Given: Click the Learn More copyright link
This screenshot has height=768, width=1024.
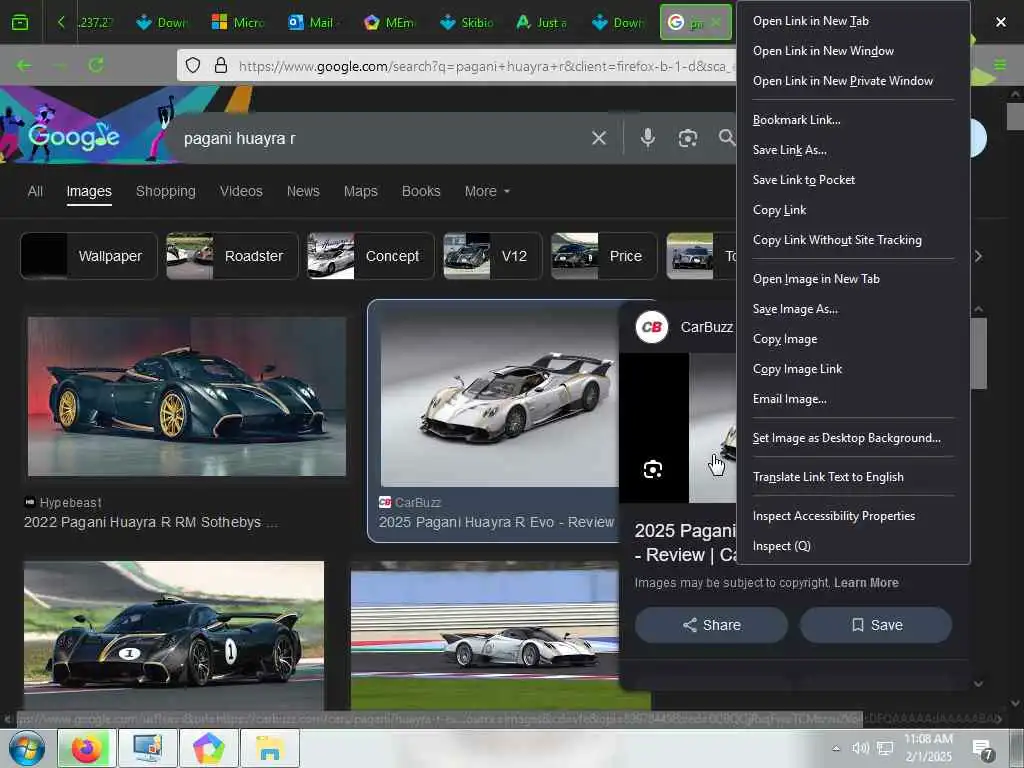Looking at the screenshot, I should [x=866, y=583].
